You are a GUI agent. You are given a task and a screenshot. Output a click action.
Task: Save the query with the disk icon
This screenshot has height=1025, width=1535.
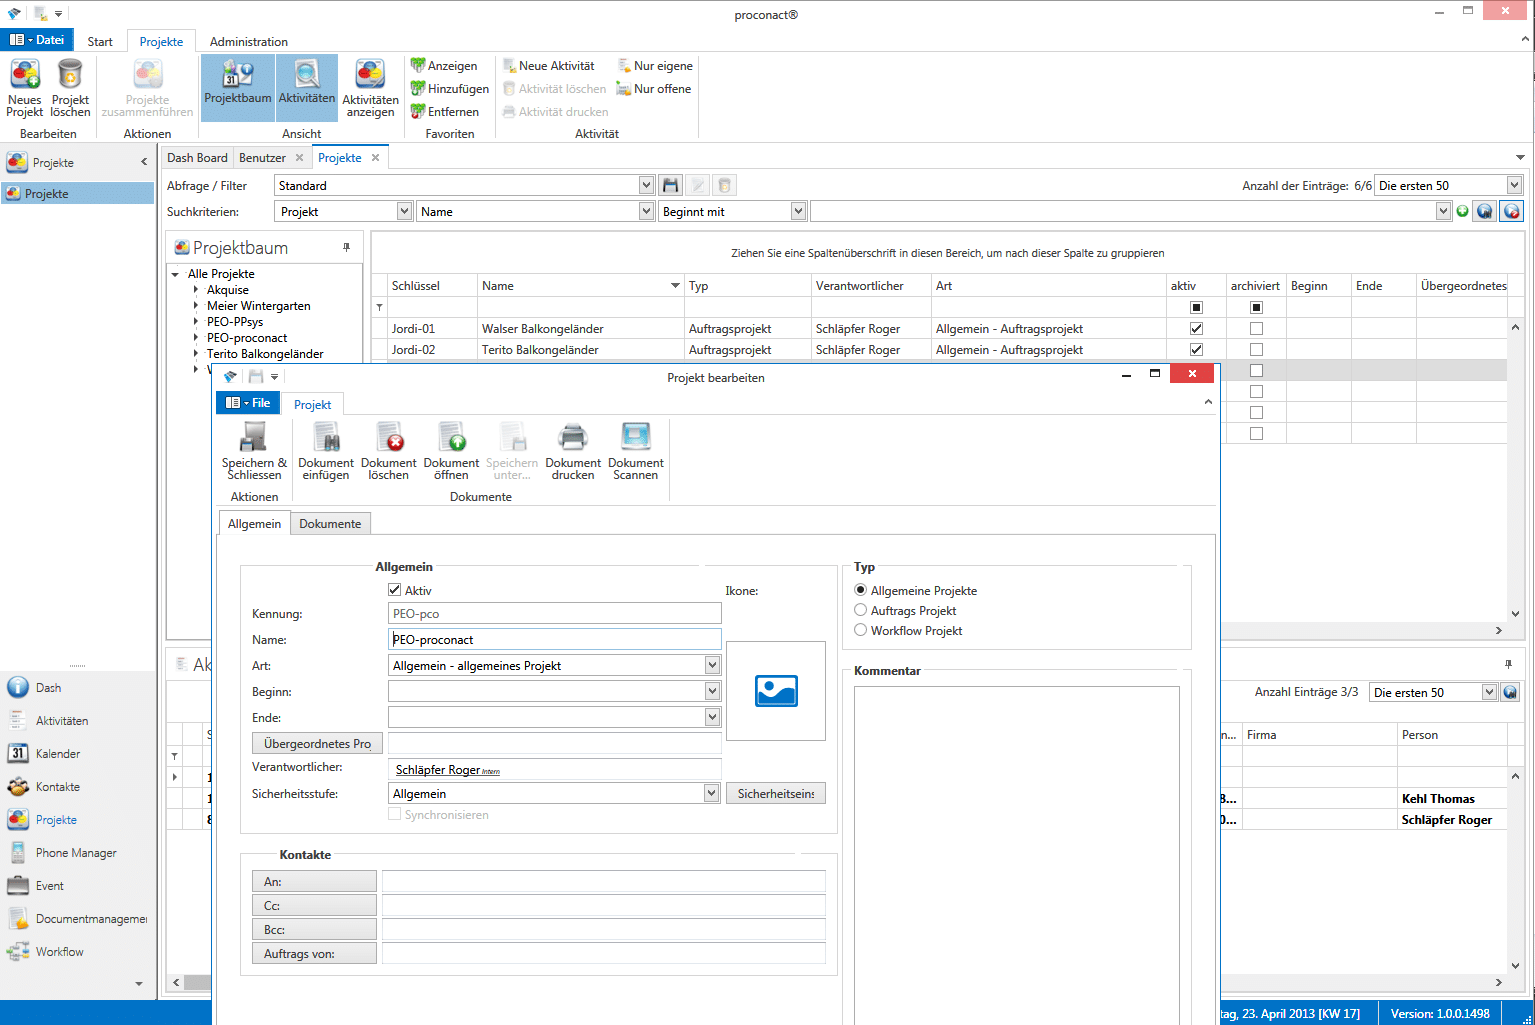point(671,185)
